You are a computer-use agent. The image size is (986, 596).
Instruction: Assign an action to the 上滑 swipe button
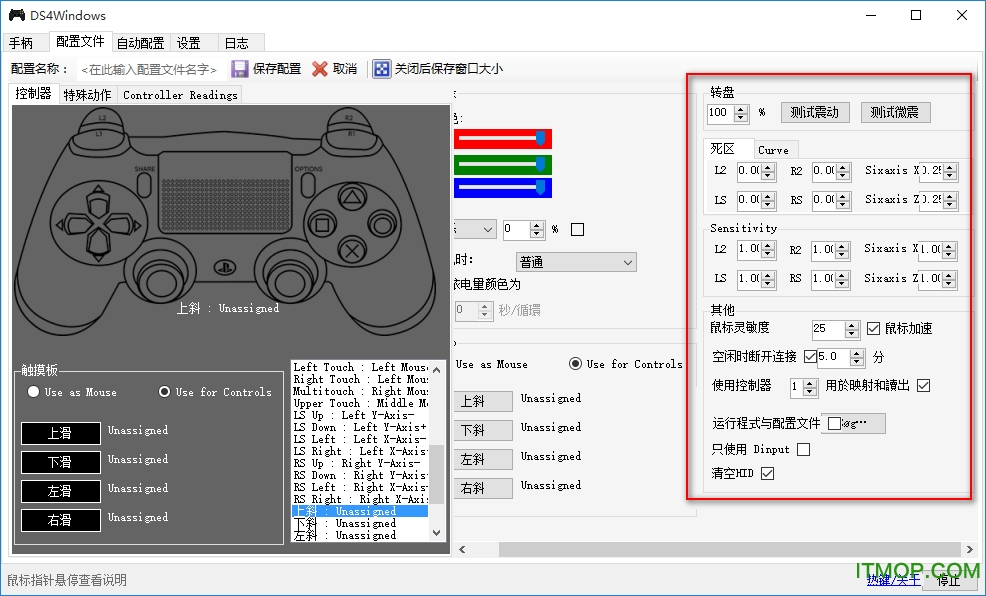[x=59, y=433]
